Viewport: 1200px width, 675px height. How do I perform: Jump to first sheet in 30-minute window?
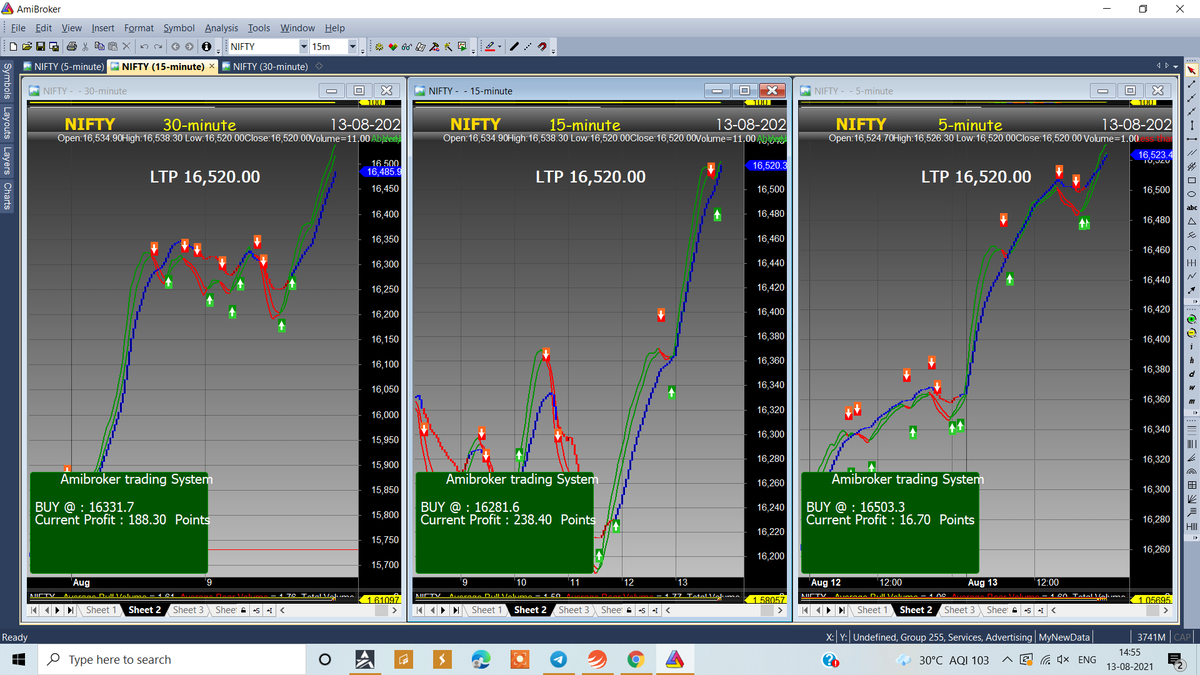34,610
